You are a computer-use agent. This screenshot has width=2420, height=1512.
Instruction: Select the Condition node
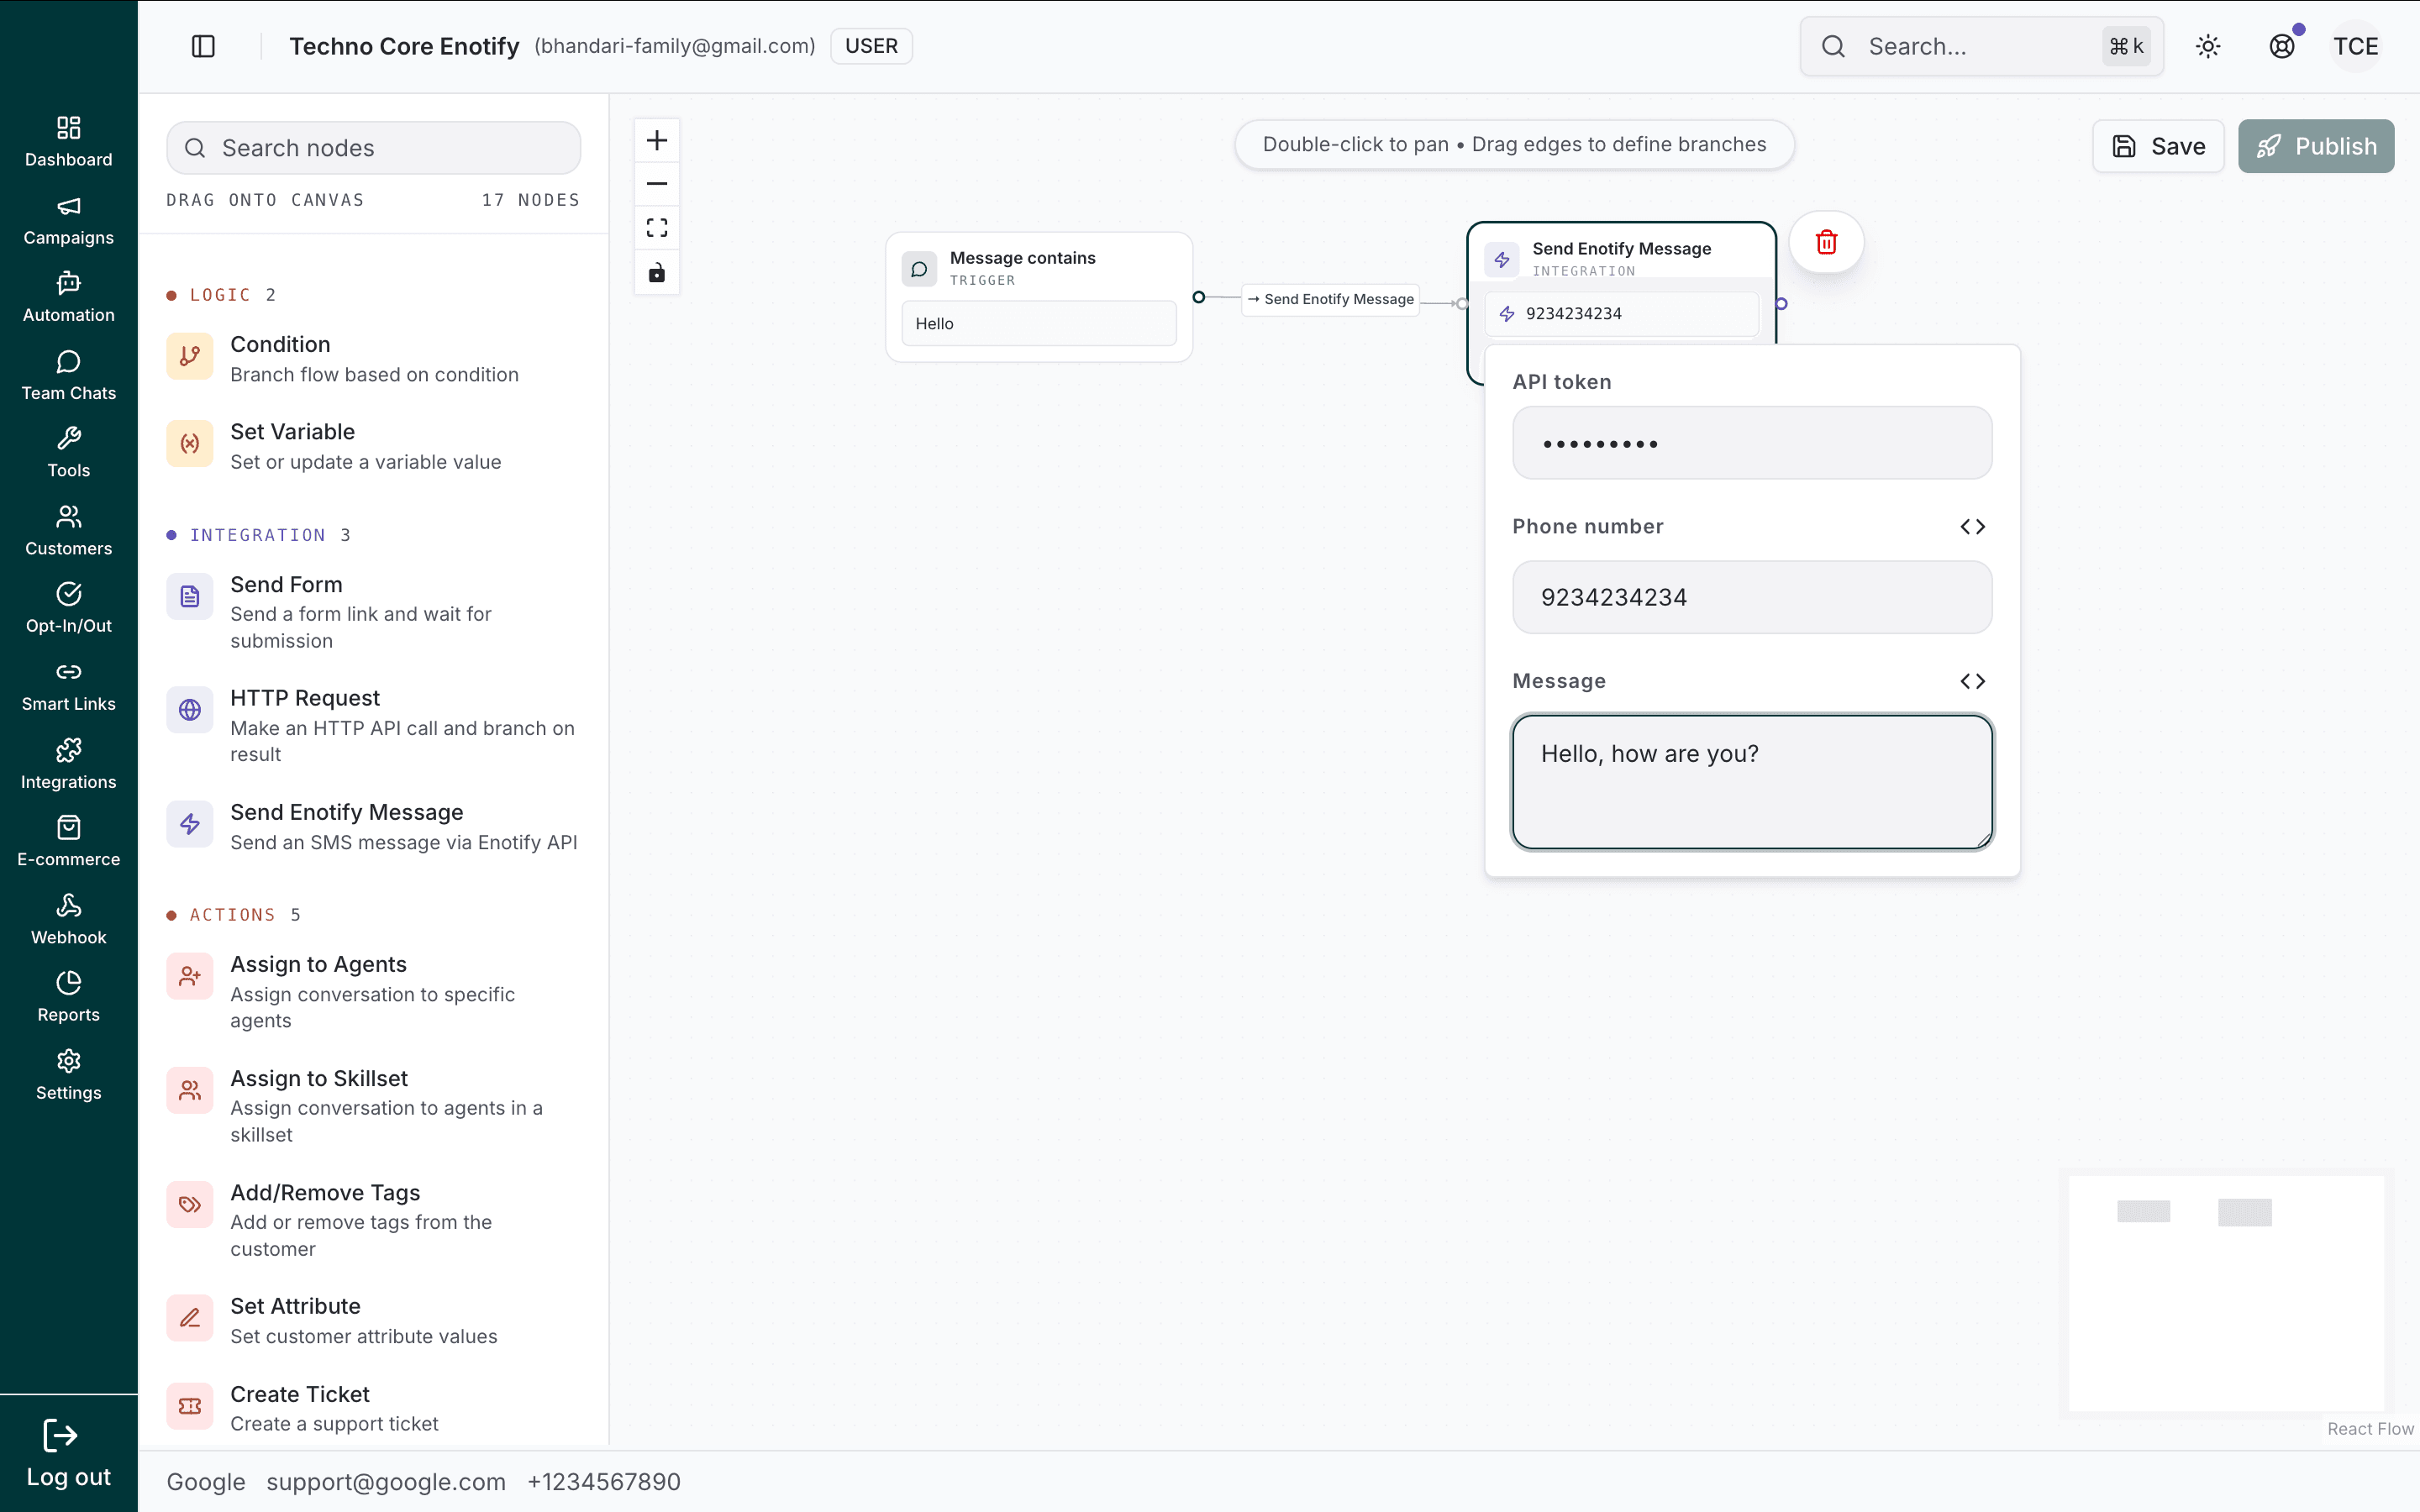373,358
